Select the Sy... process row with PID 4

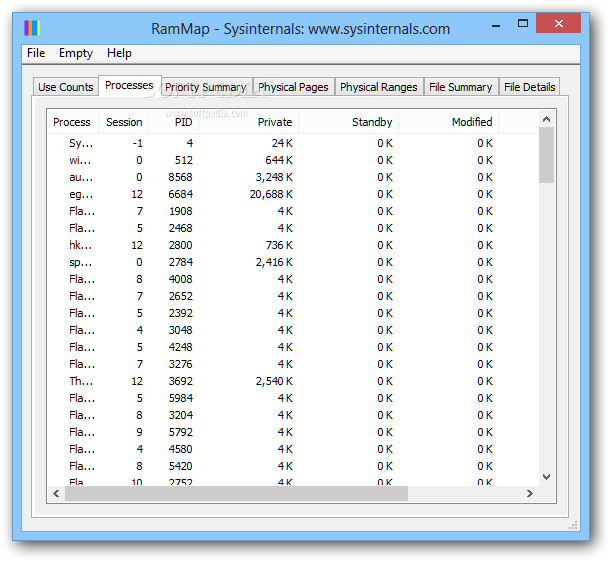point(293,143)
